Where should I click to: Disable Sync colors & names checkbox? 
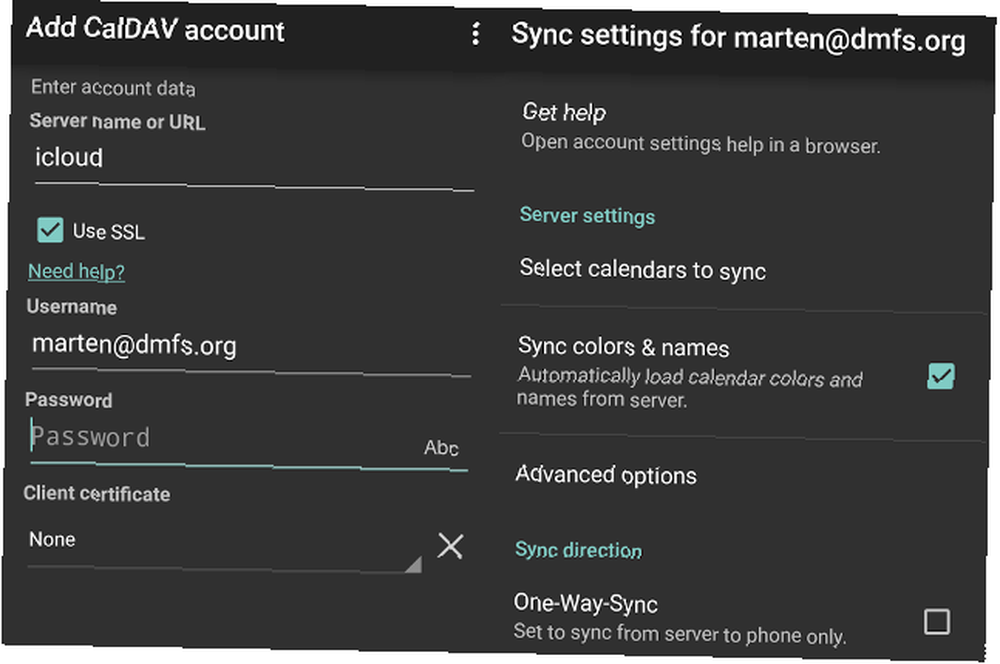click(941, 376)
